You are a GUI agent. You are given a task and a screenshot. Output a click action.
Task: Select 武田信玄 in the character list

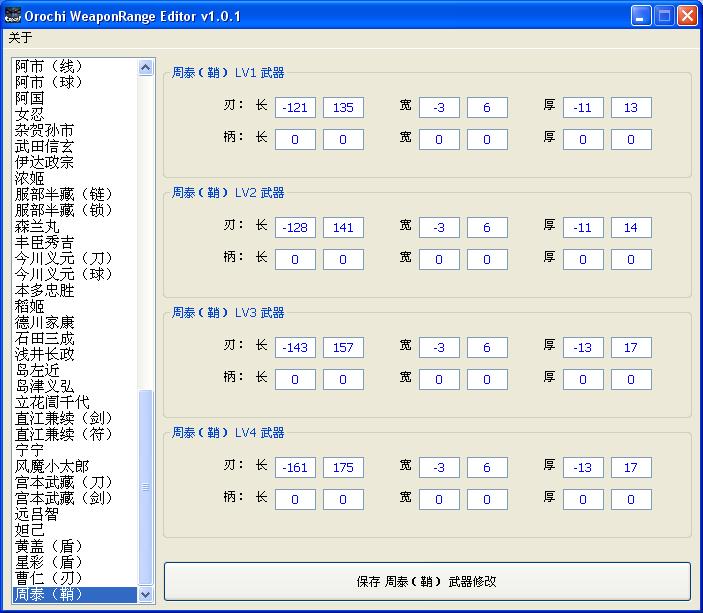[44, 146]
